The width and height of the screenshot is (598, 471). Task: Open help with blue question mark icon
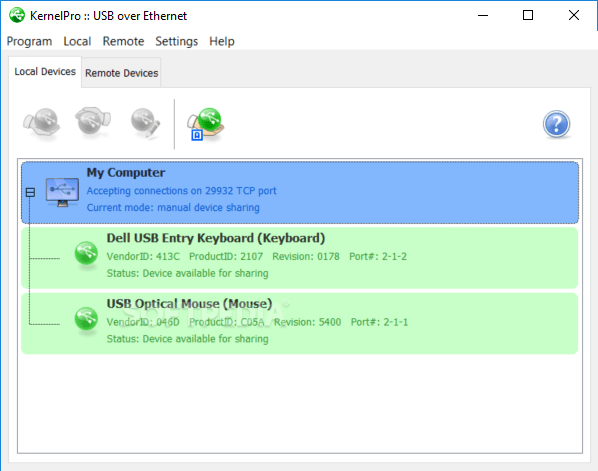pyautogui.click(x=556, y=124)
